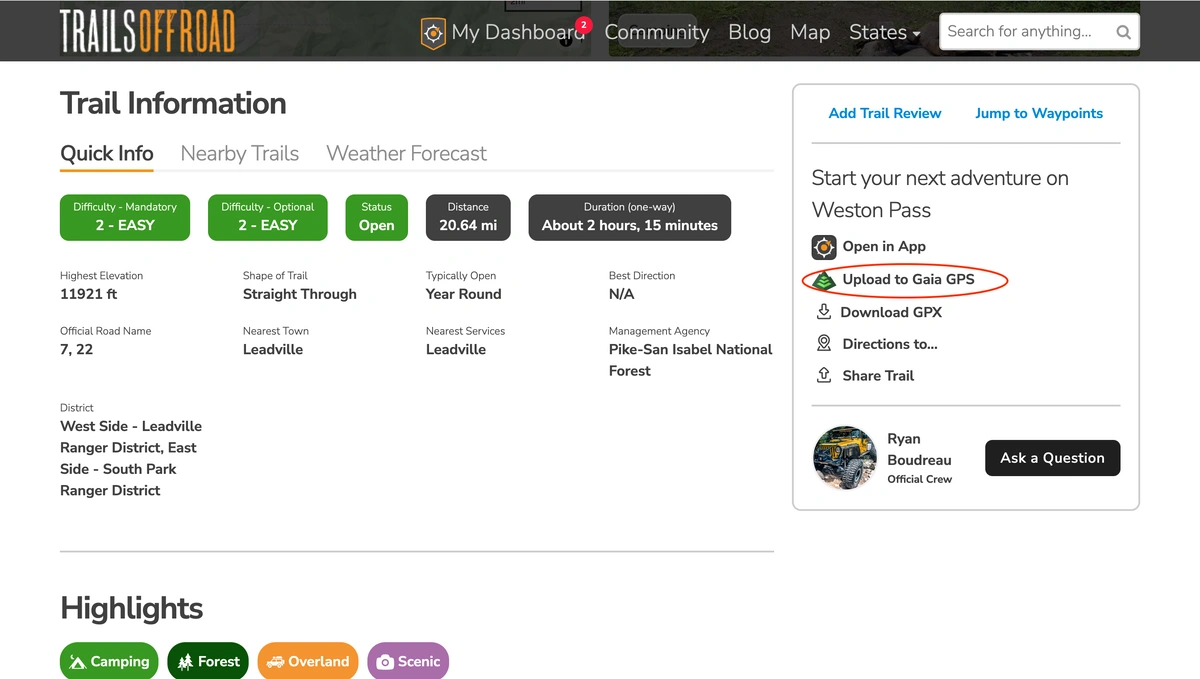Click the Share Trail icon

(824, 376)
